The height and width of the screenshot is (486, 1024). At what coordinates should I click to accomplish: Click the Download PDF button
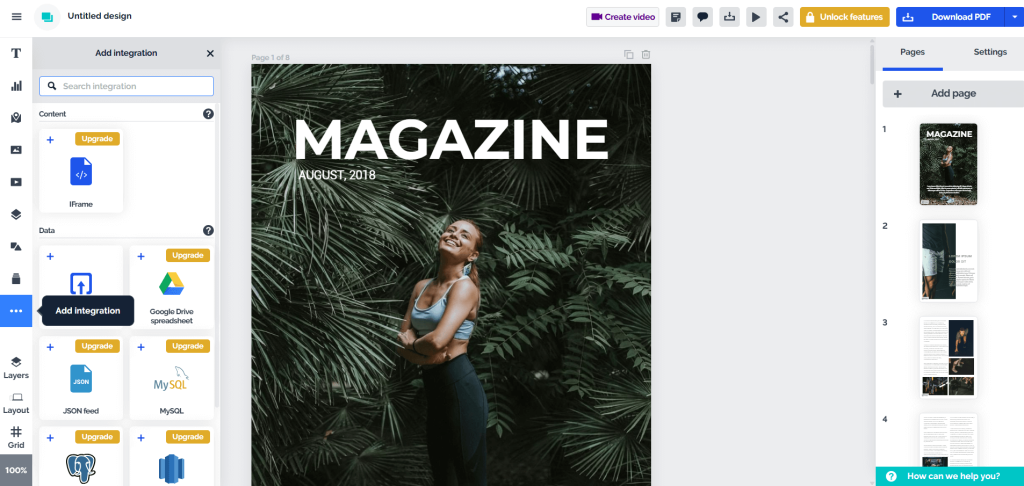click(x=950, y=17)
